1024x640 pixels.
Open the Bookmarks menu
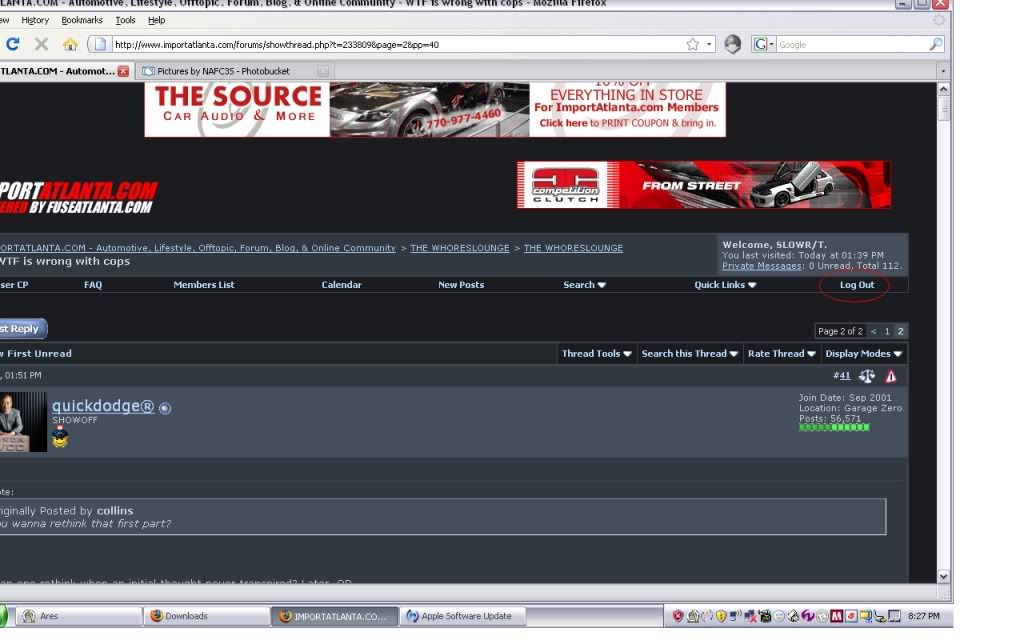[82, 20]
